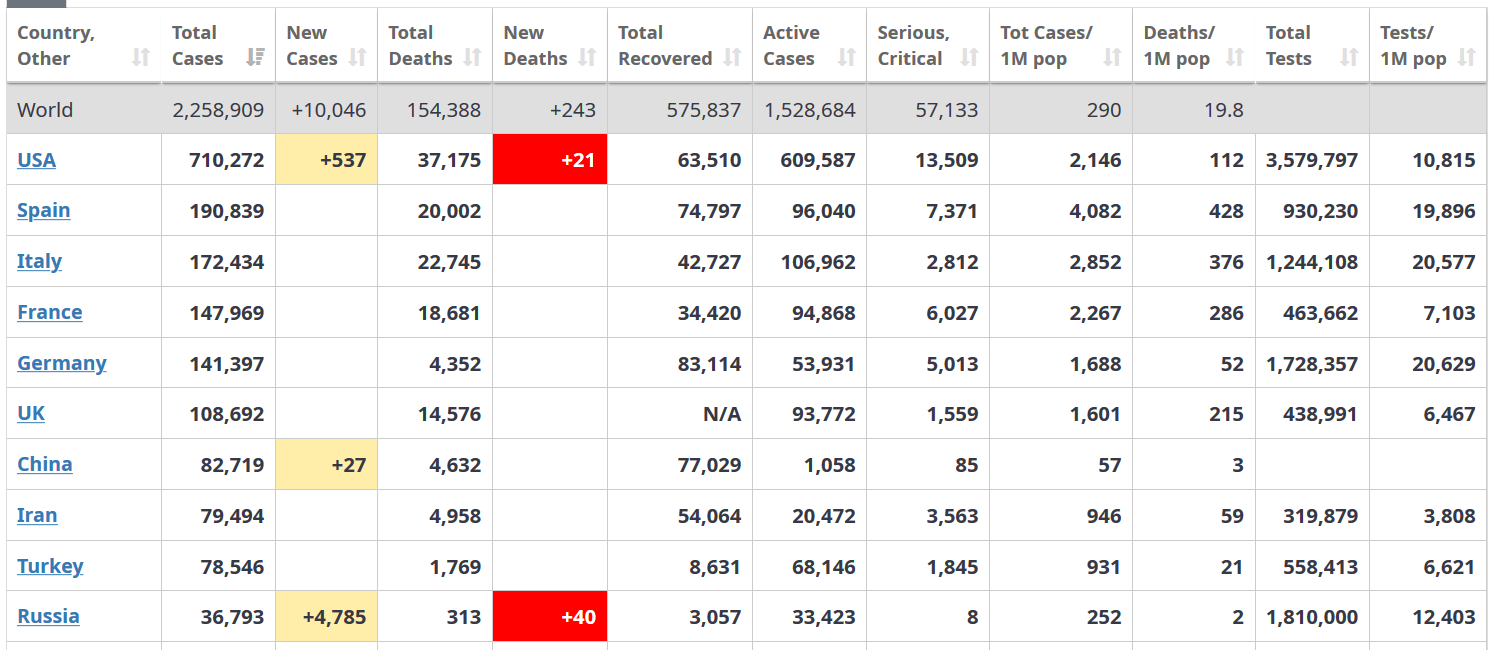
Task: Sort by Country, Other column arrows
Action: click(x=141, y=58)
